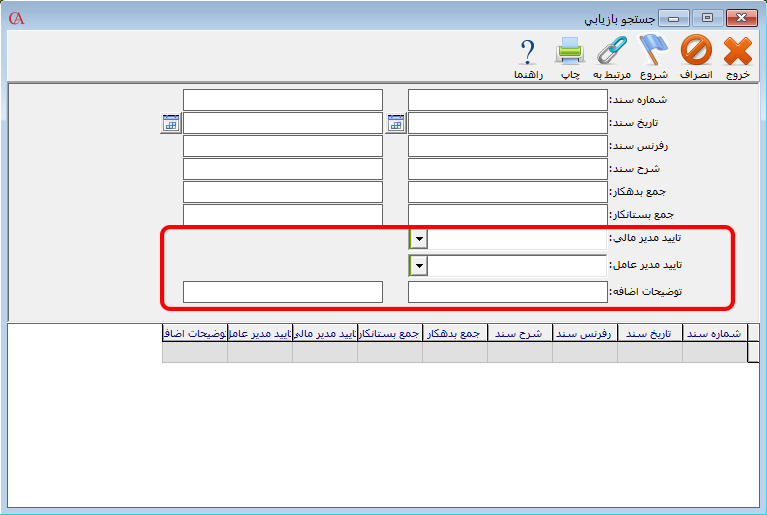Viewport: 767px width, 515px height.
Task: Click the چاپ (Print) printer icon
Action: [569, 51]
